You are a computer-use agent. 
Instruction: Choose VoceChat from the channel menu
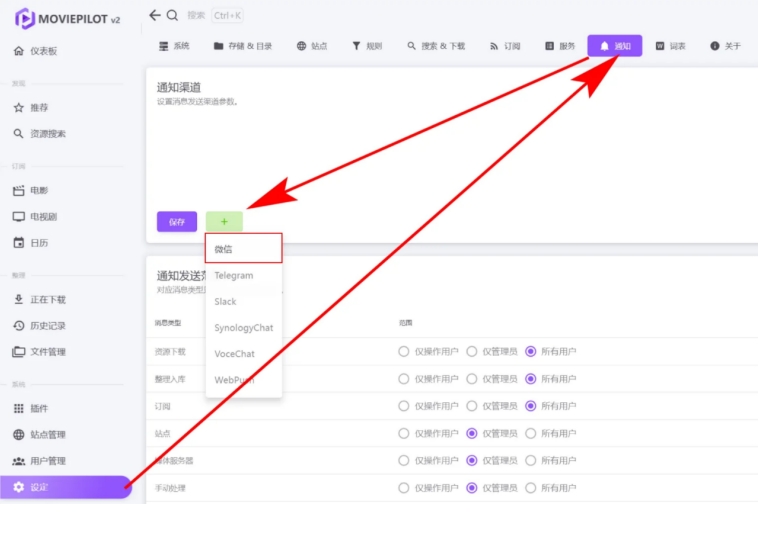point(244,354)
